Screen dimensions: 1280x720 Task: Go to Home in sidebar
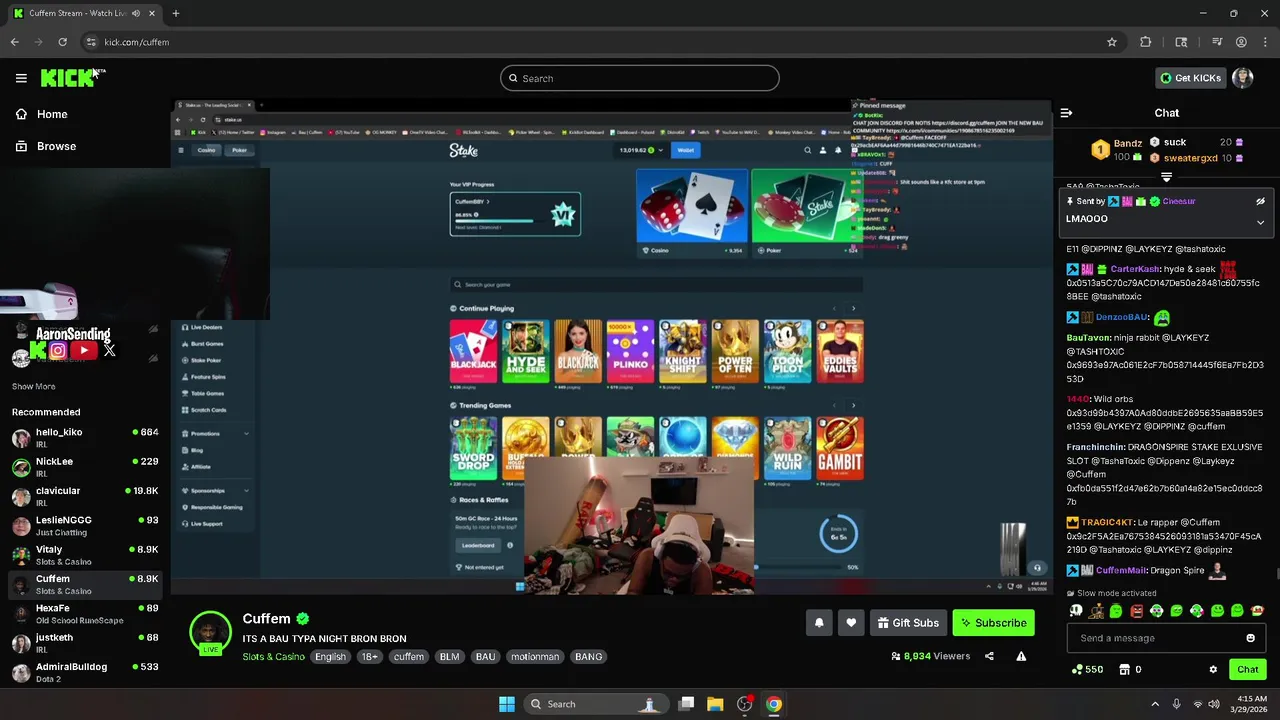(42, 114)
